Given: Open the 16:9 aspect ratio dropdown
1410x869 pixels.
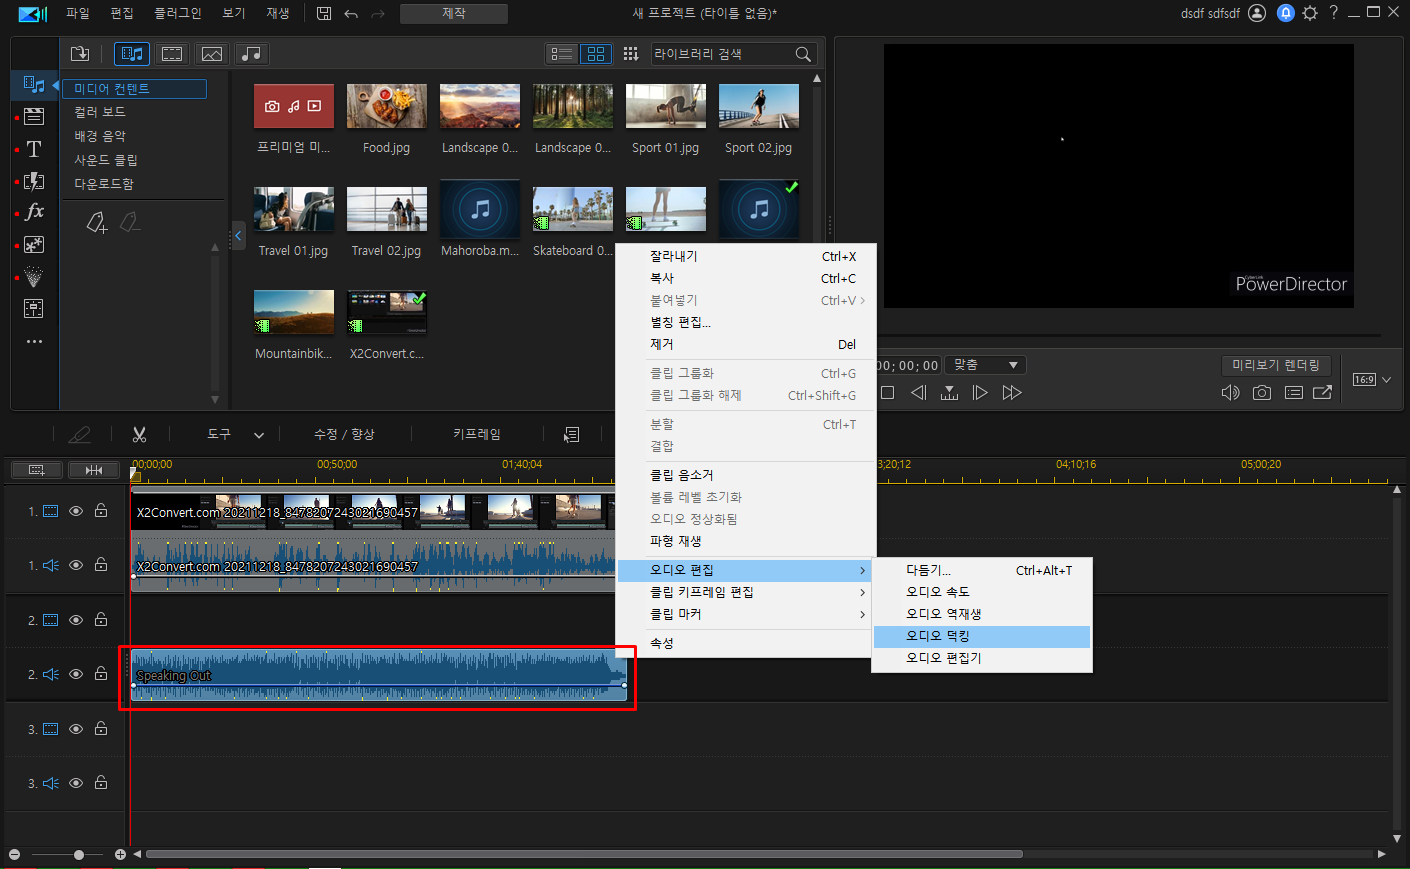Looking at the screenshot, I should [x=1372, y=379].
